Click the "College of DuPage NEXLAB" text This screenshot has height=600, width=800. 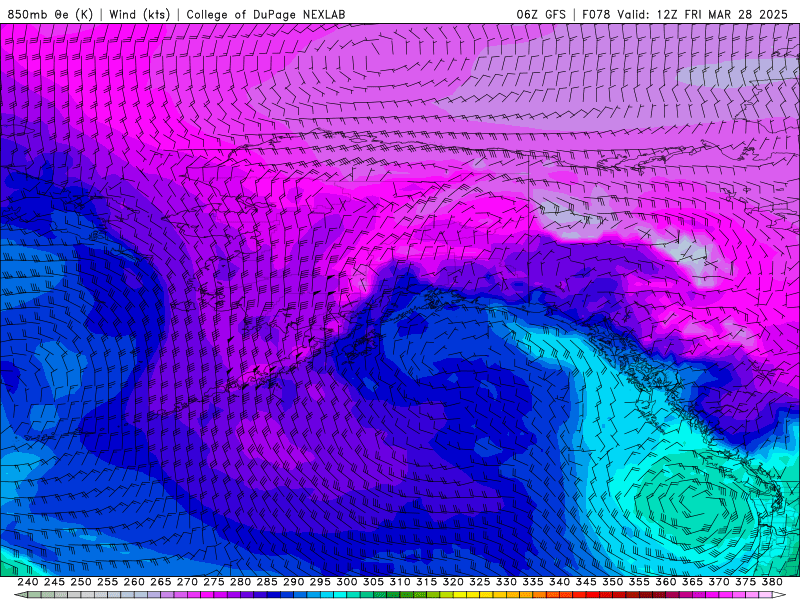tap(266, 14)
